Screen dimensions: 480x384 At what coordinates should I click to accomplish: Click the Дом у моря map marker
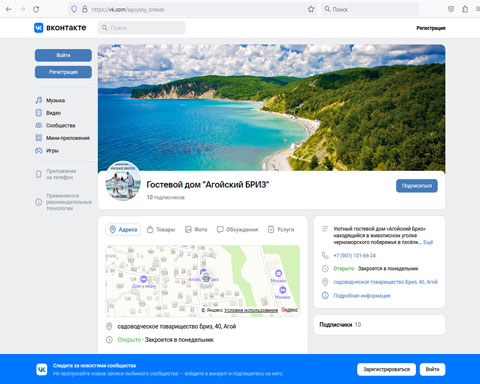point(144,279)
